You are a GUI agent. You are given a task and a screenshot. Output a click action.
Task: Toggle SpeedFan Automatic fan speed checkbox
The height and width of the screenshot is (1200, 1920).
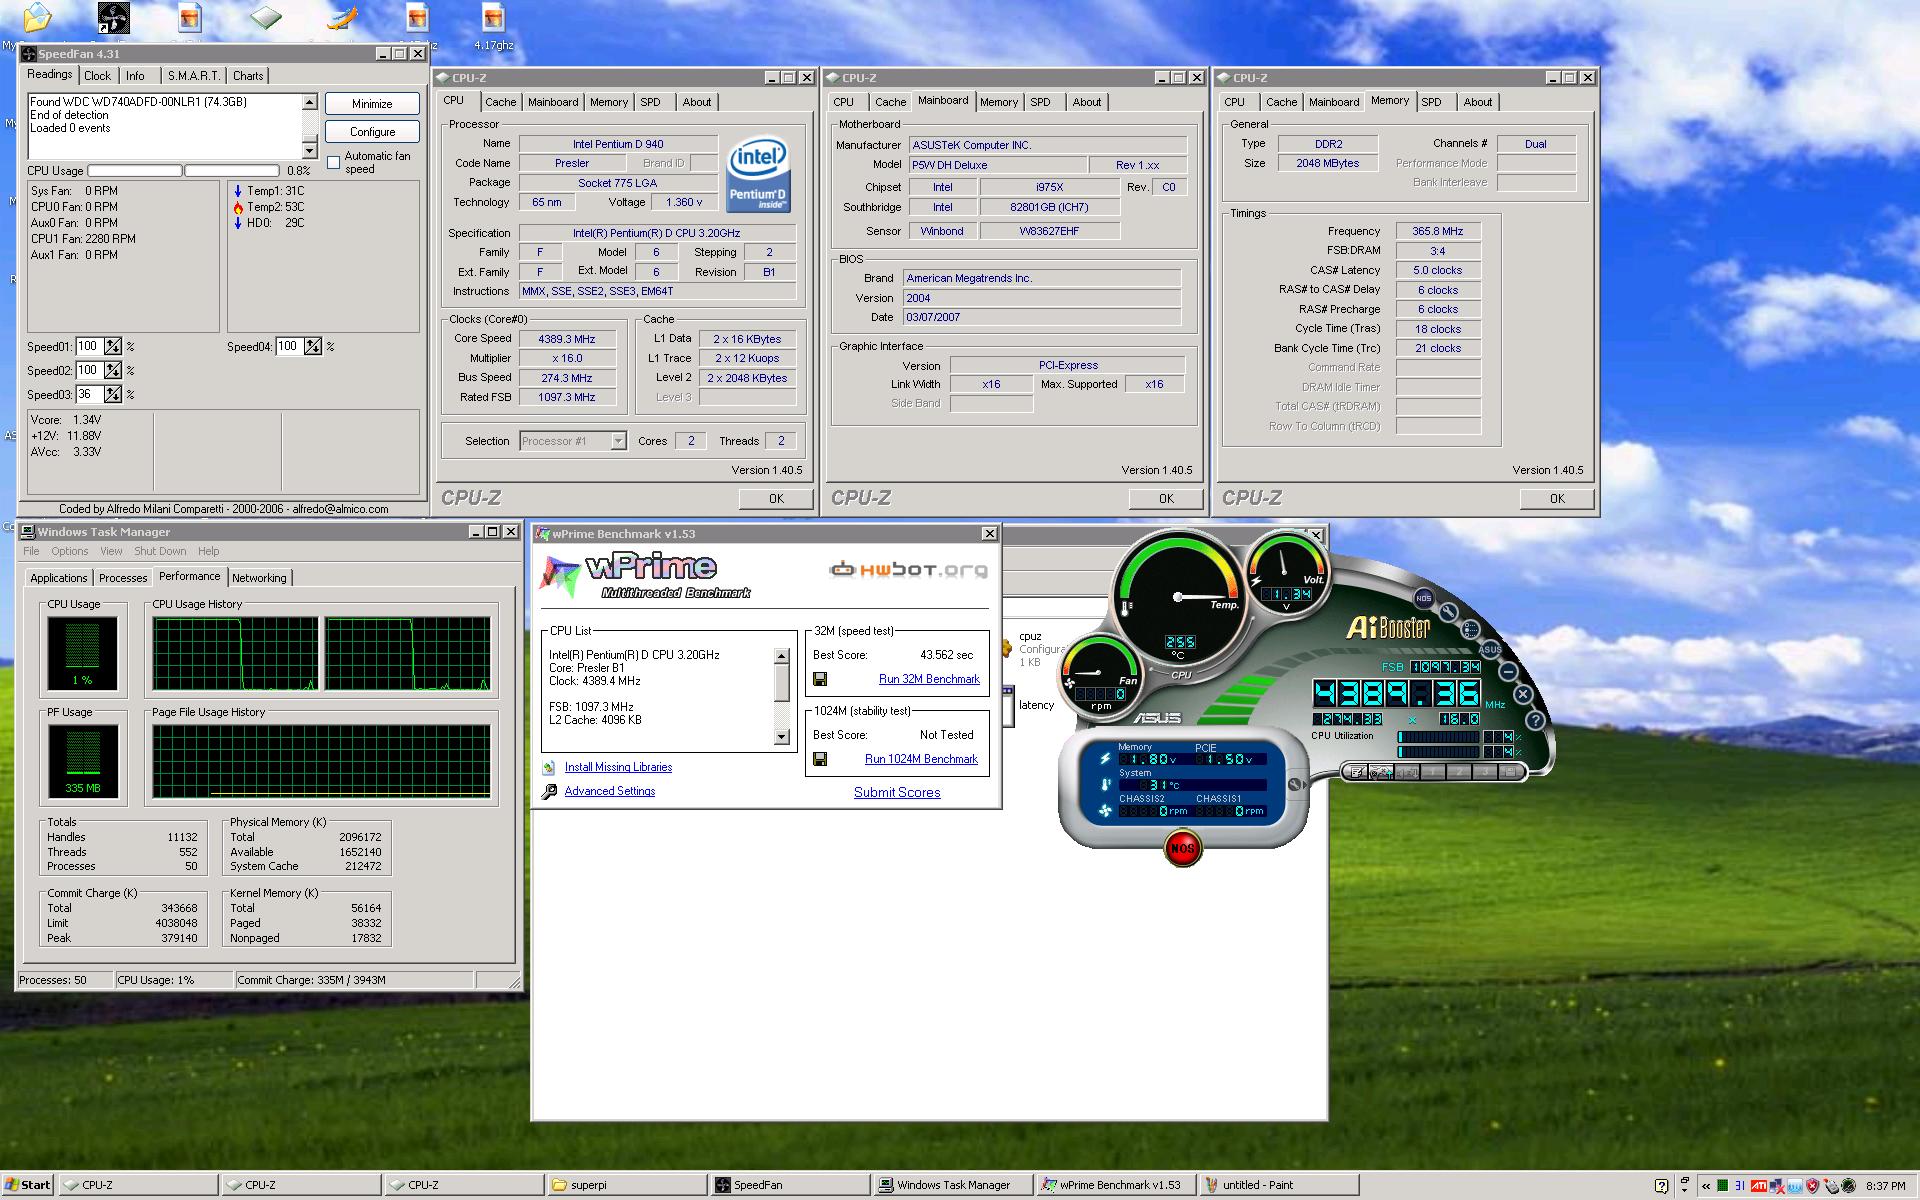[x=334, y=162]
